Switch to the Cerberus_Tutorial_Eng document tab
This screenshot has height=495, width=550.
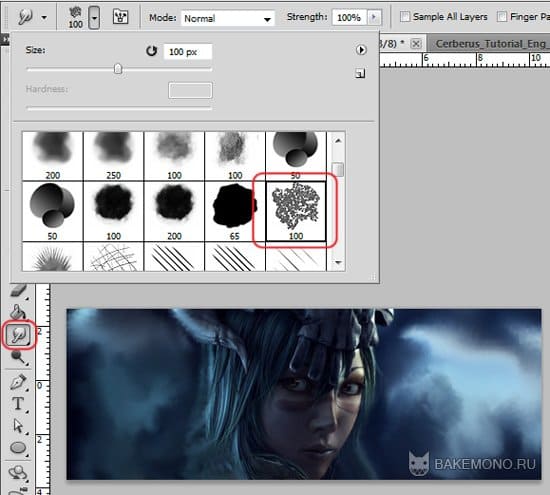click(489, 44)
